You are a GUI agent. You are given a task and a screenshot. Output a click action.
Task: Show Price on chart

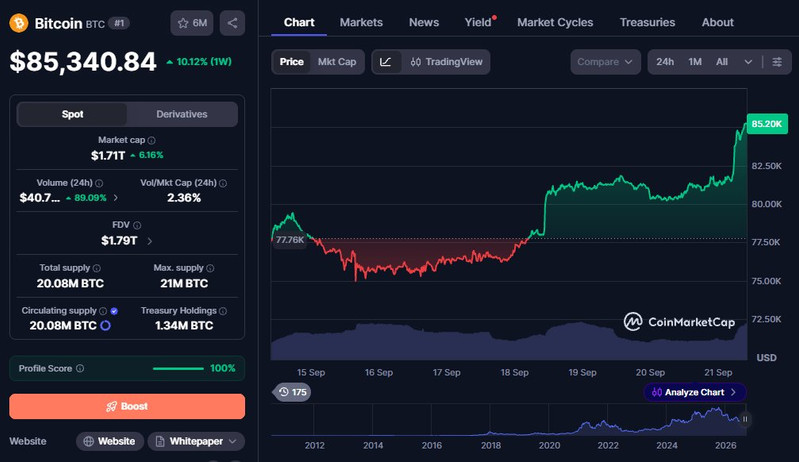click(x=291, y=62)
